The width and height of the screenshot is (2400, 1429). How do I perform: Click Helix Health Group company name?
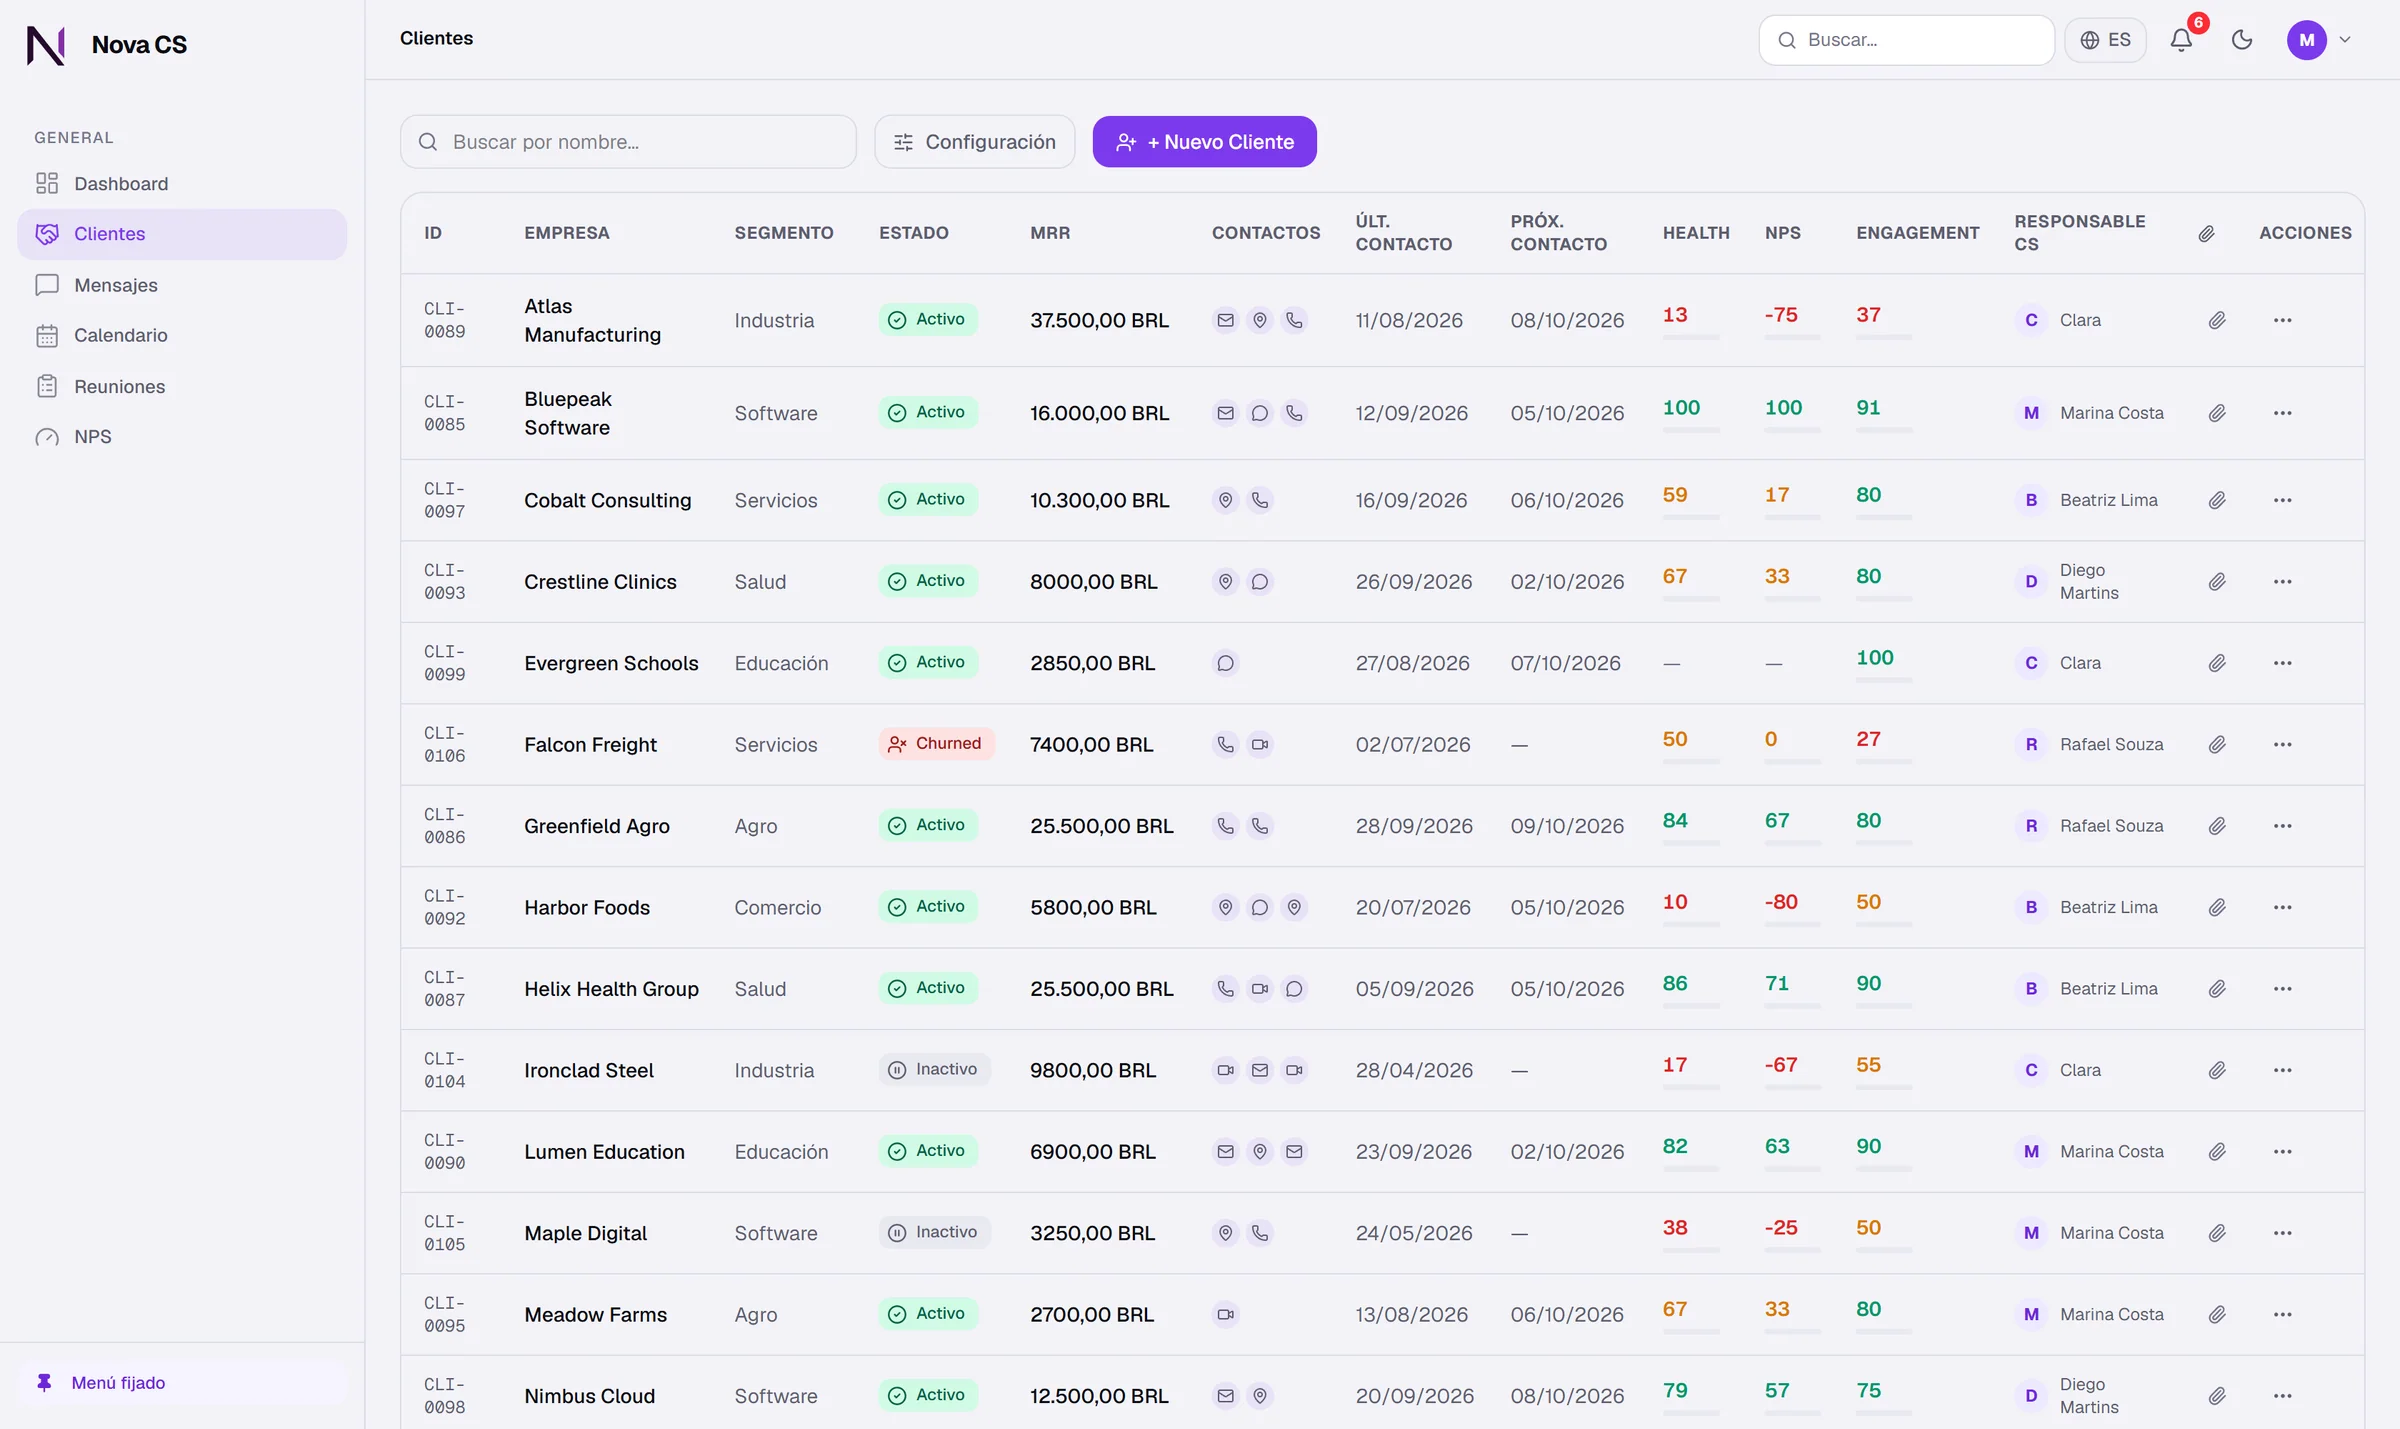click(x=611, y=989)
